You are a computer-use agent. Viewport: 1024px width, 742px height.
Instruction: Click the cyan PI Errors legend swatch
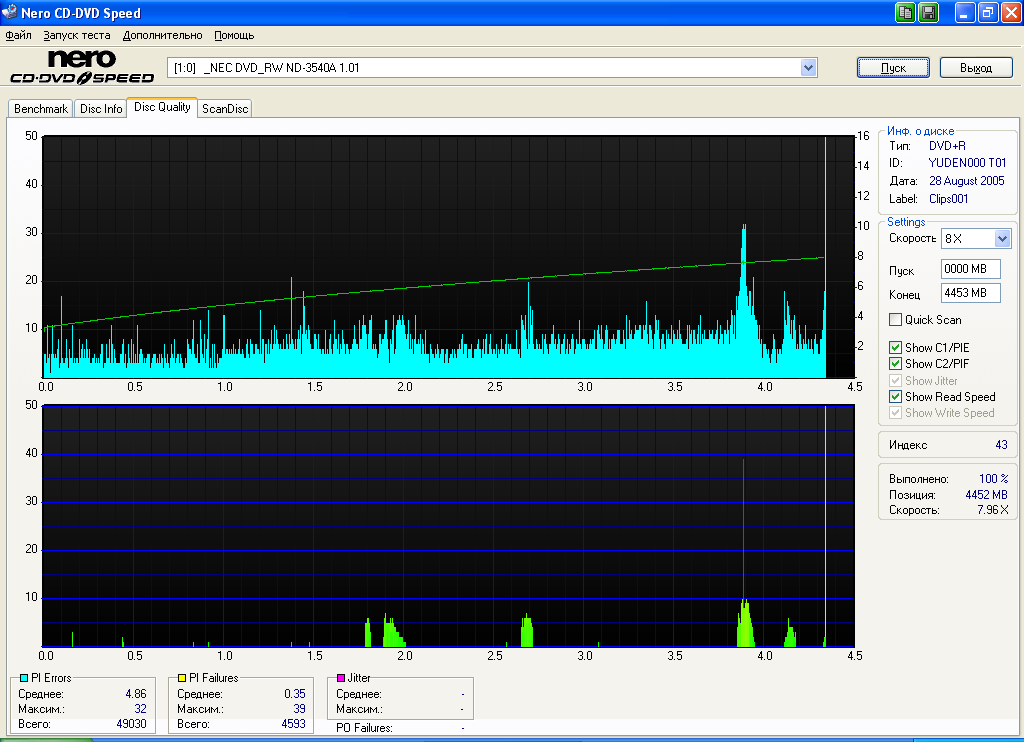[24, 678]
